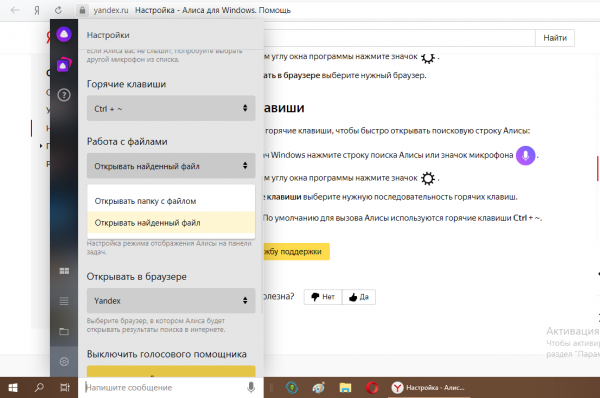Click the microphone icon in message box

(x=251, y=387)
